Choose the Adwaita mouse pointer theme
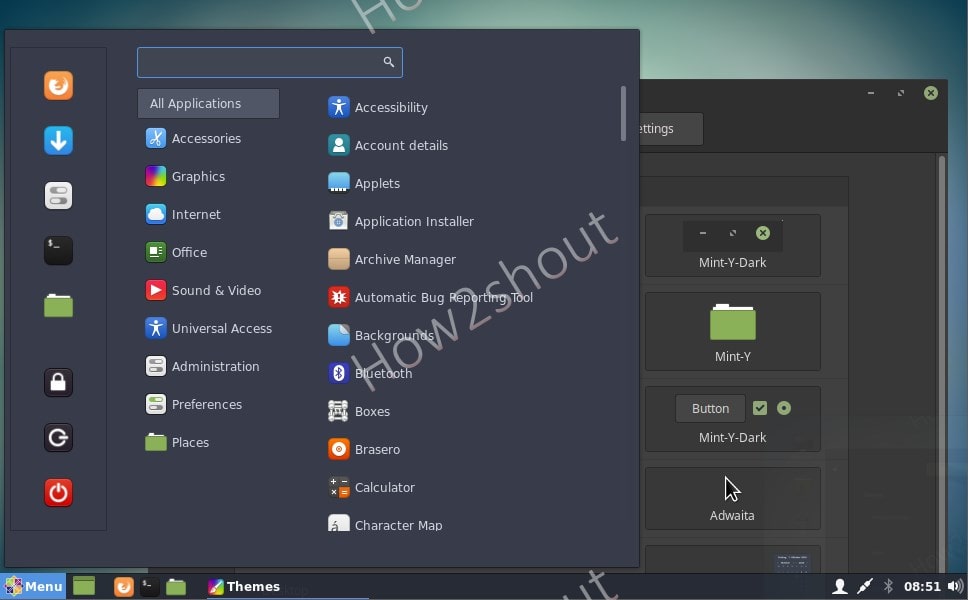 [733, 498]
